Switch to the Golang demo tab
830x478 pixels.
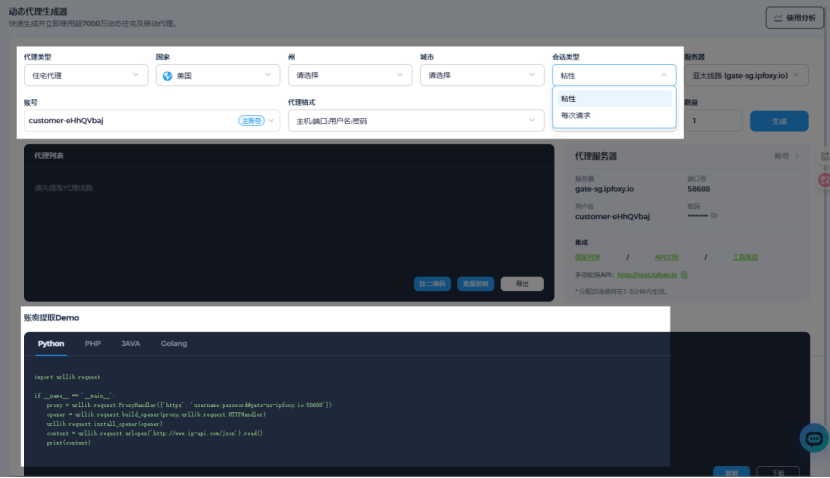pyautogui.click(x=173, y=343)
